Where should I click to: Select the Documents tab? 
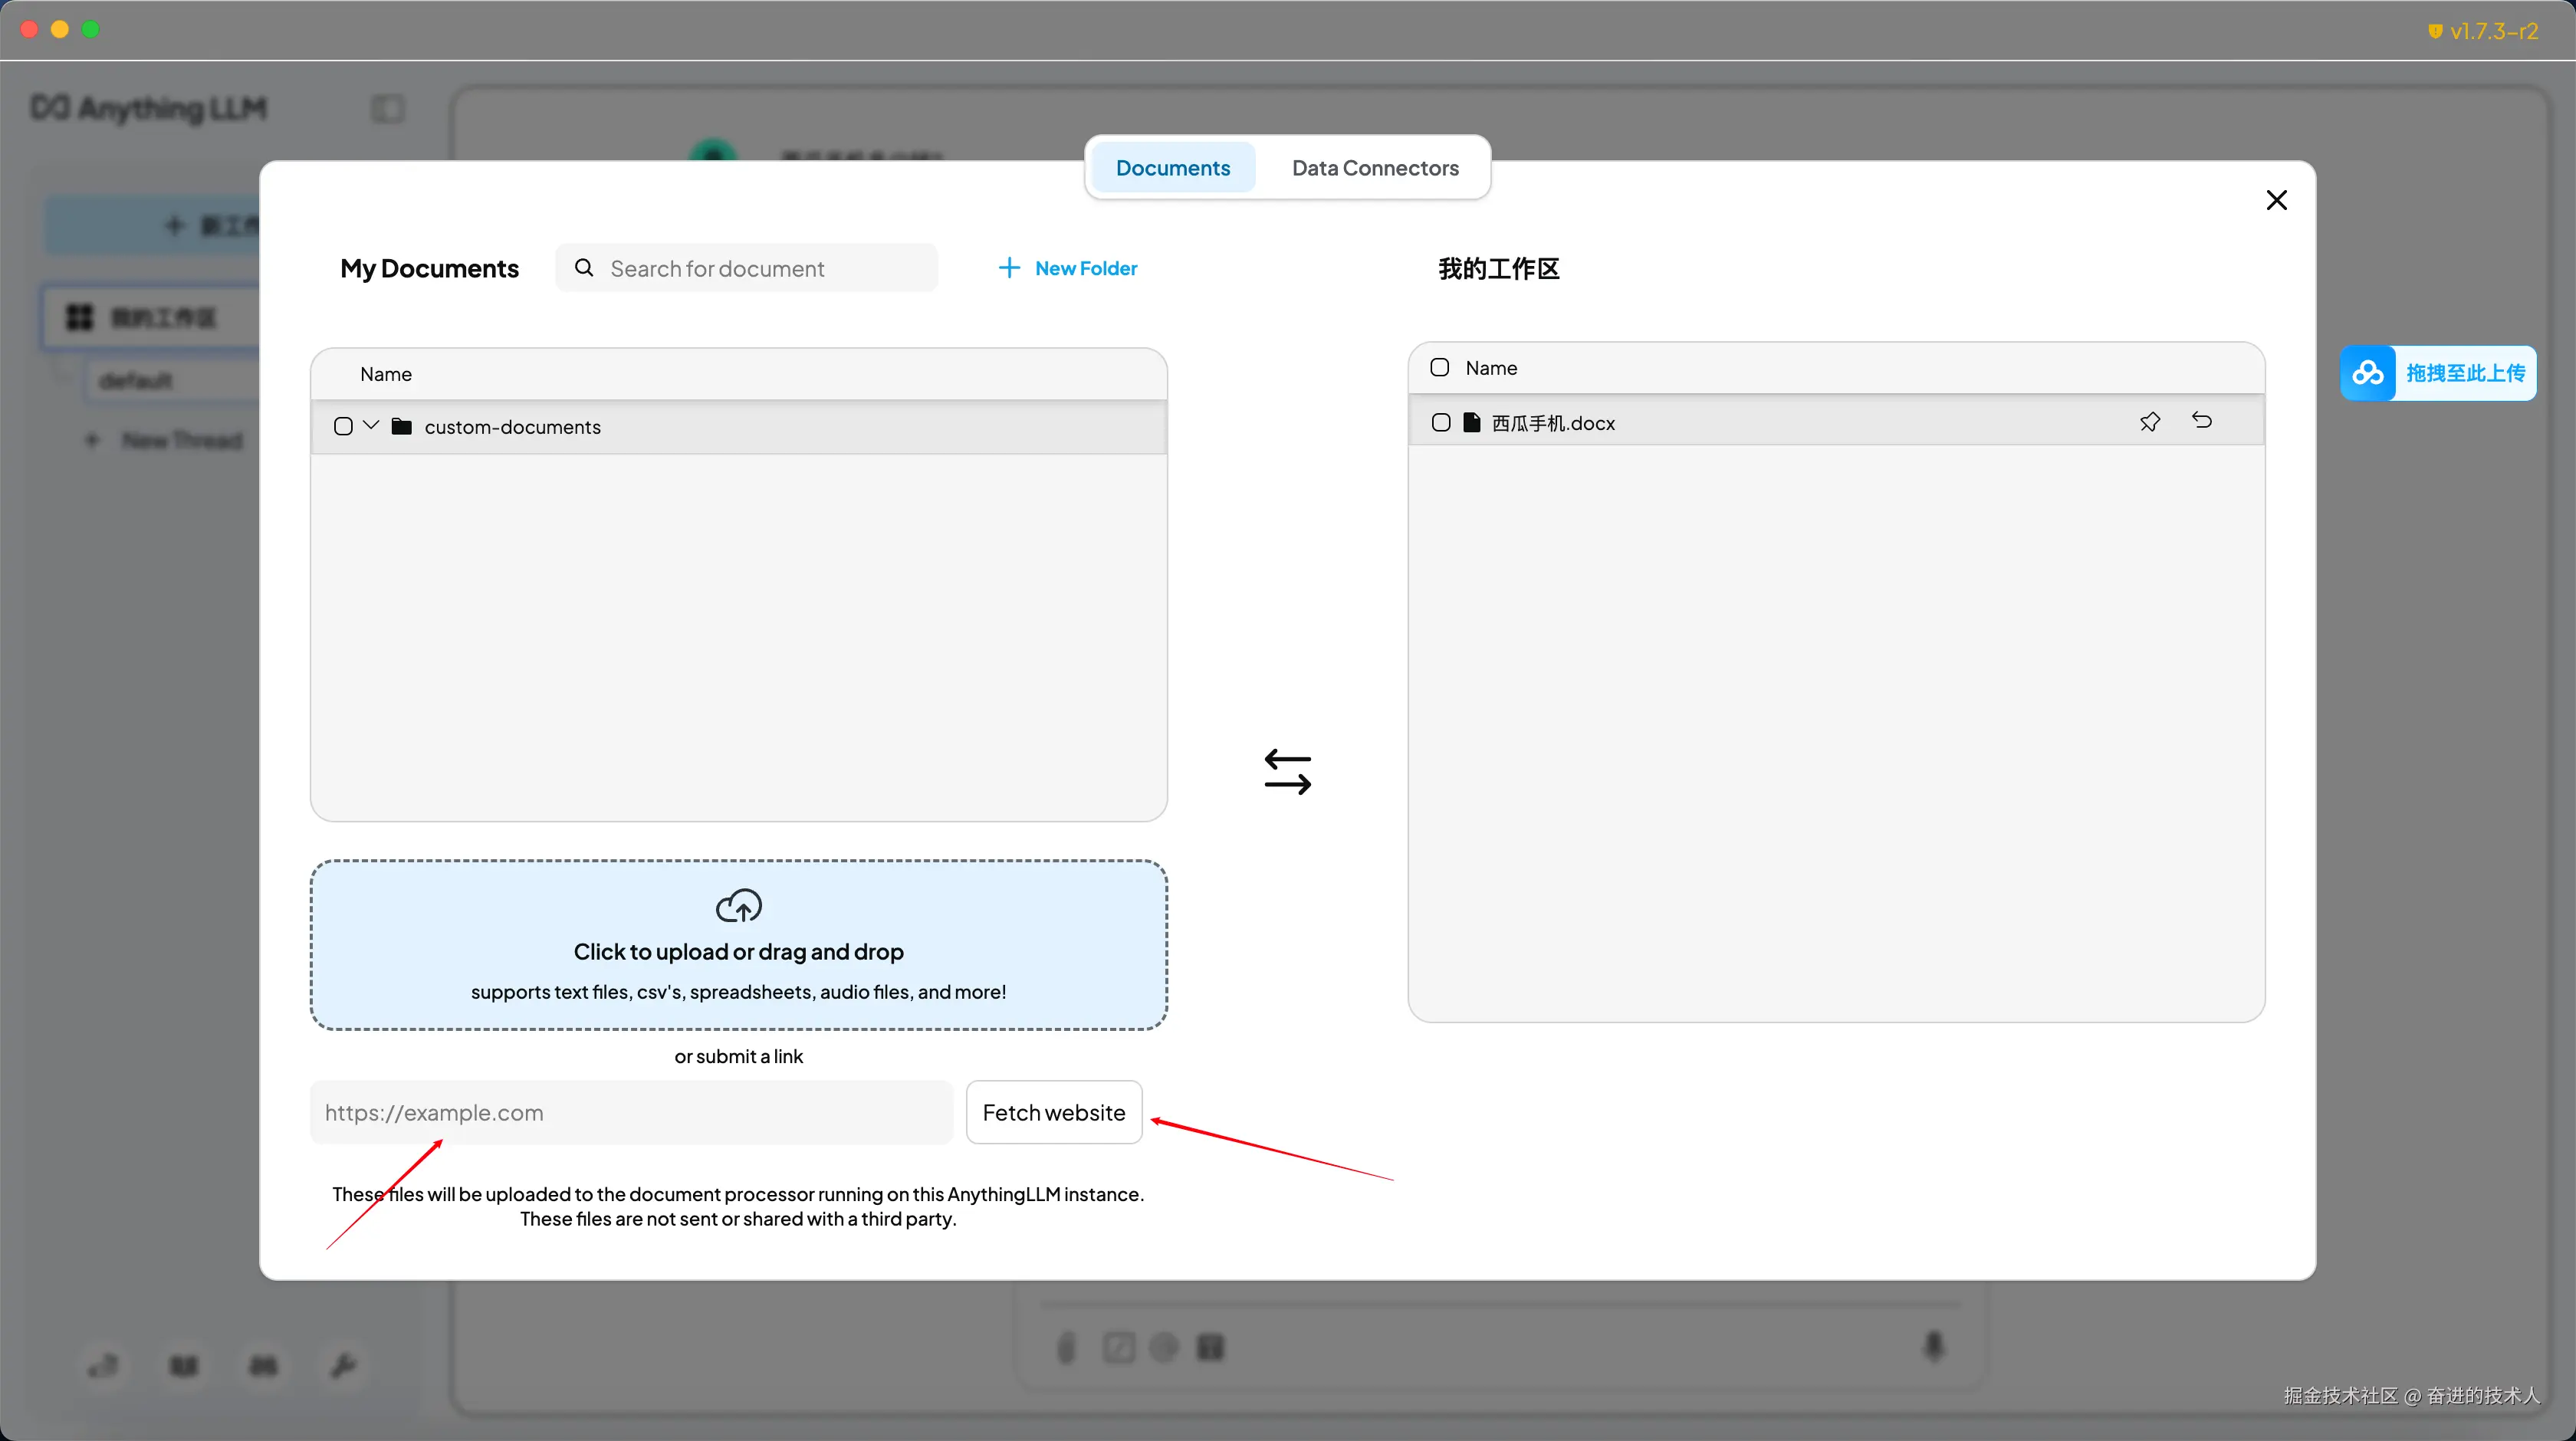[1172, 168]
